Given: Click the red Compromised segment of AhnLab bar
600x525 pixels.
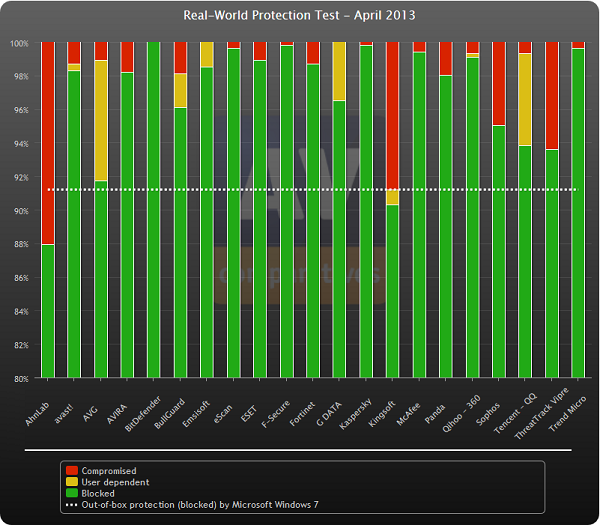Looking at the screenshot, I should coord(48,143).
